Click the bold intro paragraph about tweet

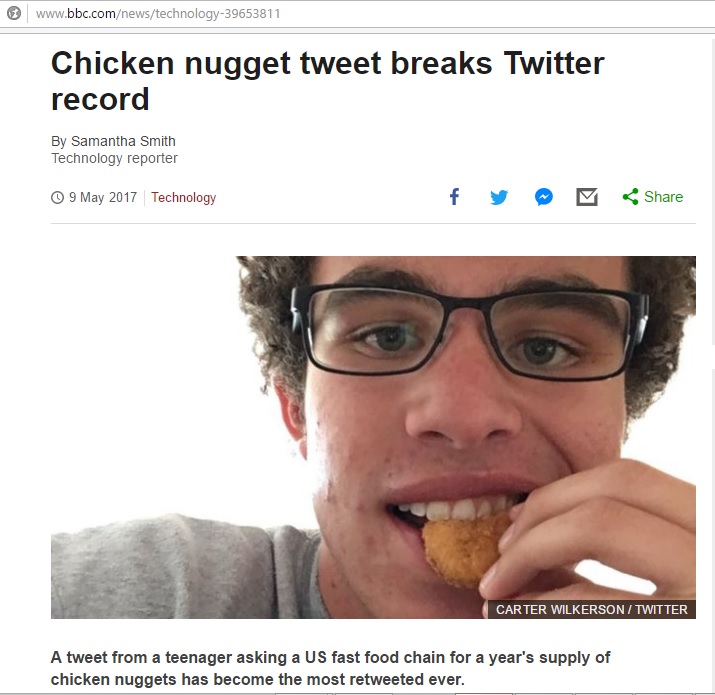click(330, 668)
